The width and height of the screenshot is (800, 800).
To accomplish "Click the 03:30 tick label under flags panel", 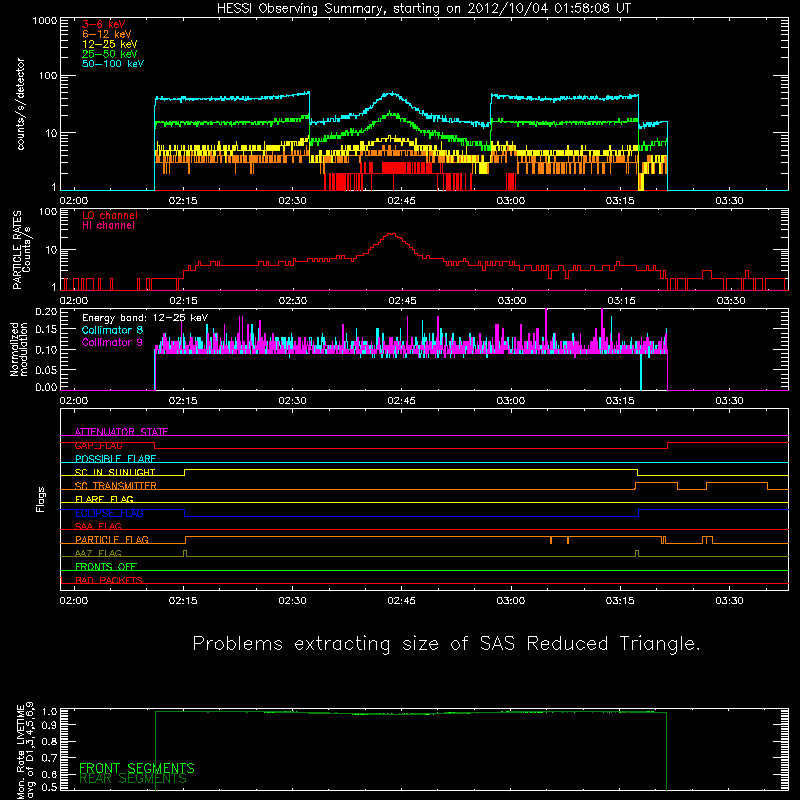I will tap(730, 601).
